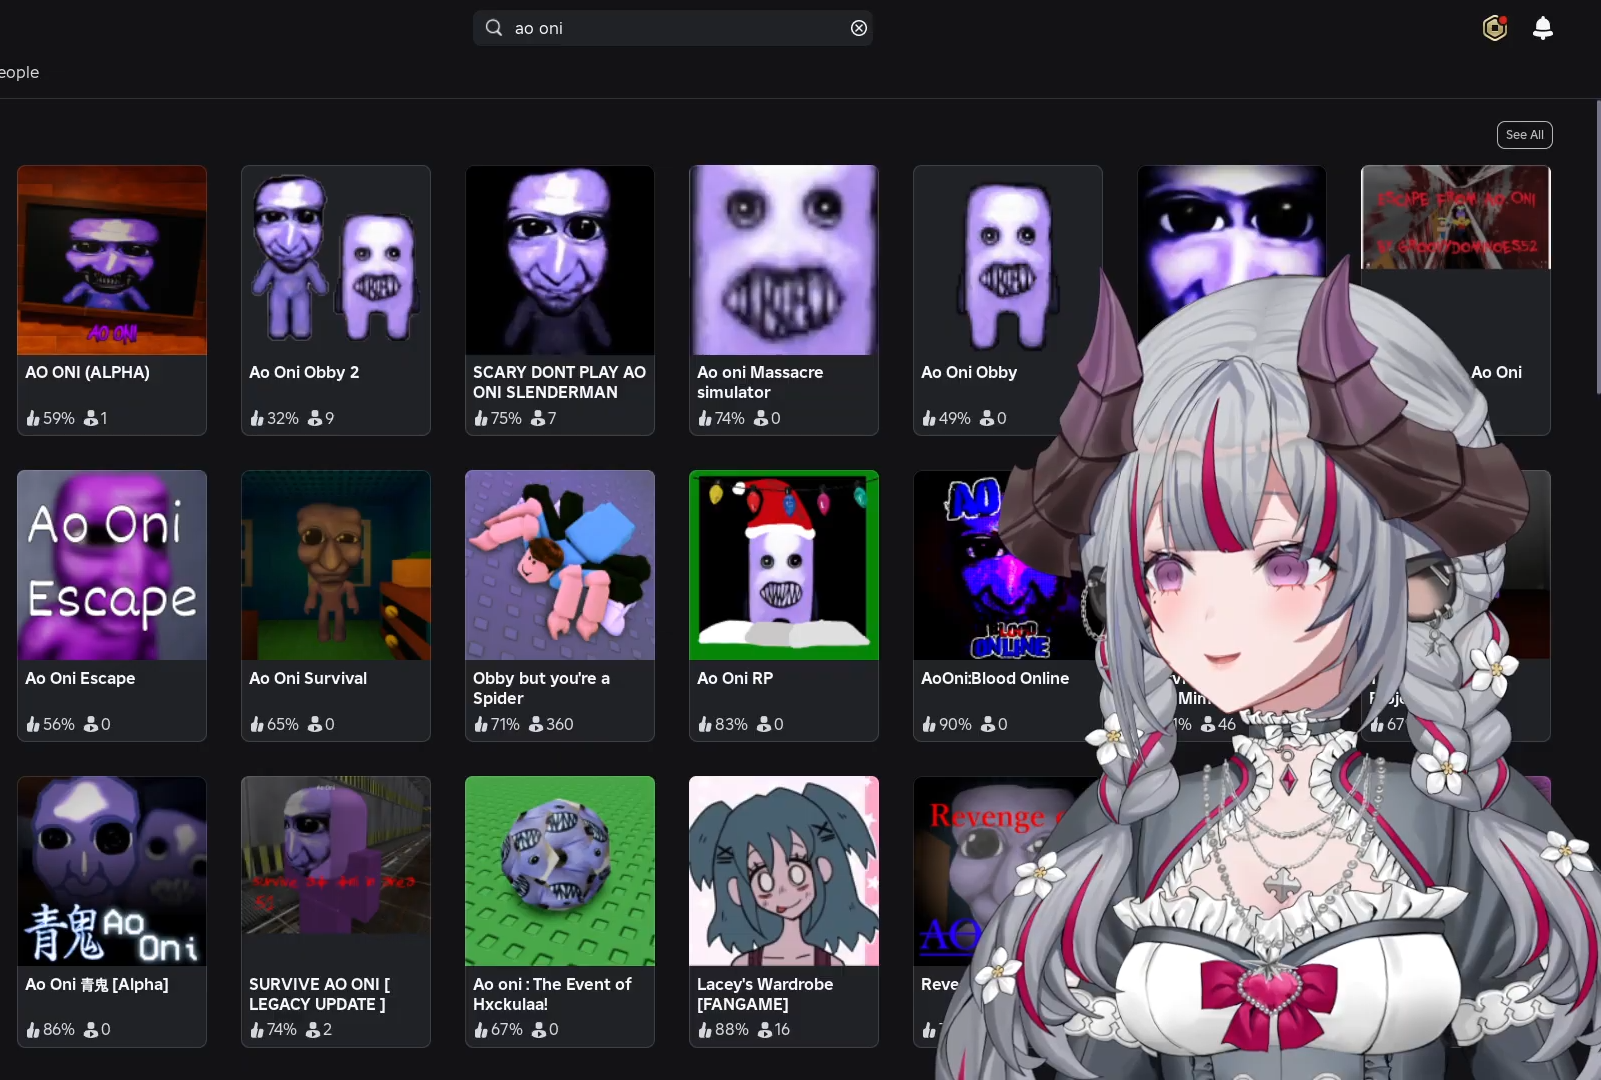
Task: Click thumbs-up icon on Spider obby card
Action: click(x=481, y=724)
